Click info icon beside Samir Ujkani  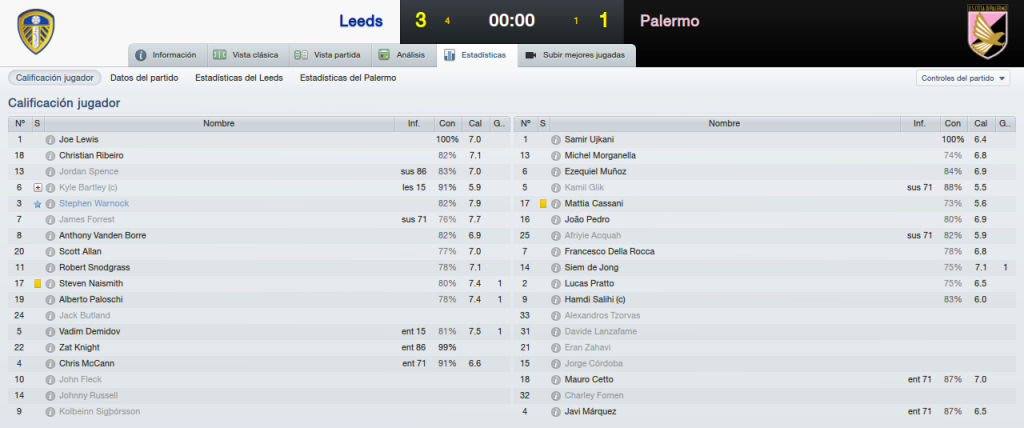[556, 140]
